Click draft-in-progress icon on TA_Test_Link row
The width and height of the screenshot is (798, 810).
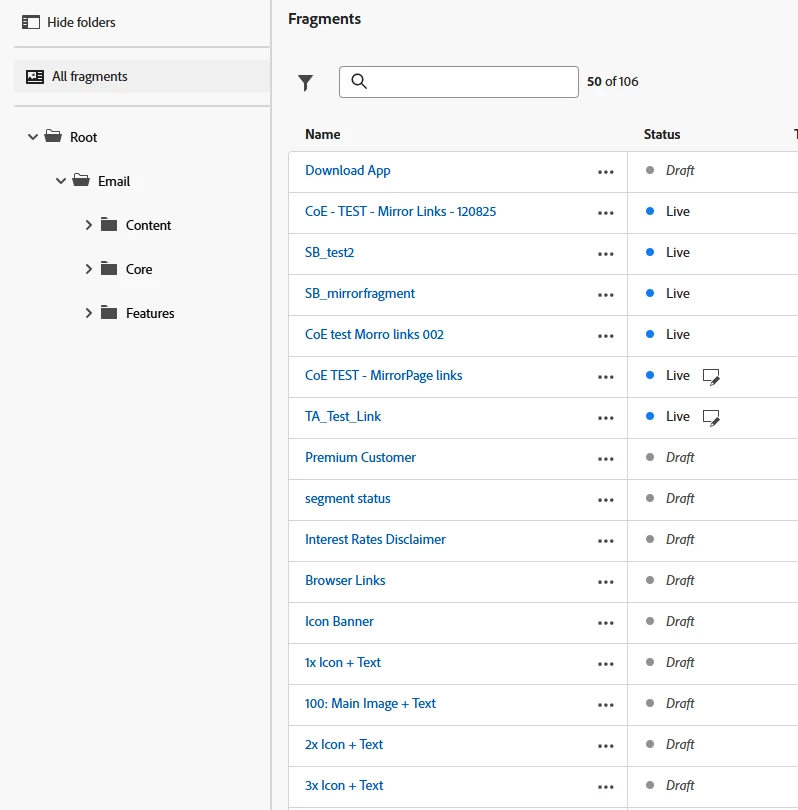(711, 417)
